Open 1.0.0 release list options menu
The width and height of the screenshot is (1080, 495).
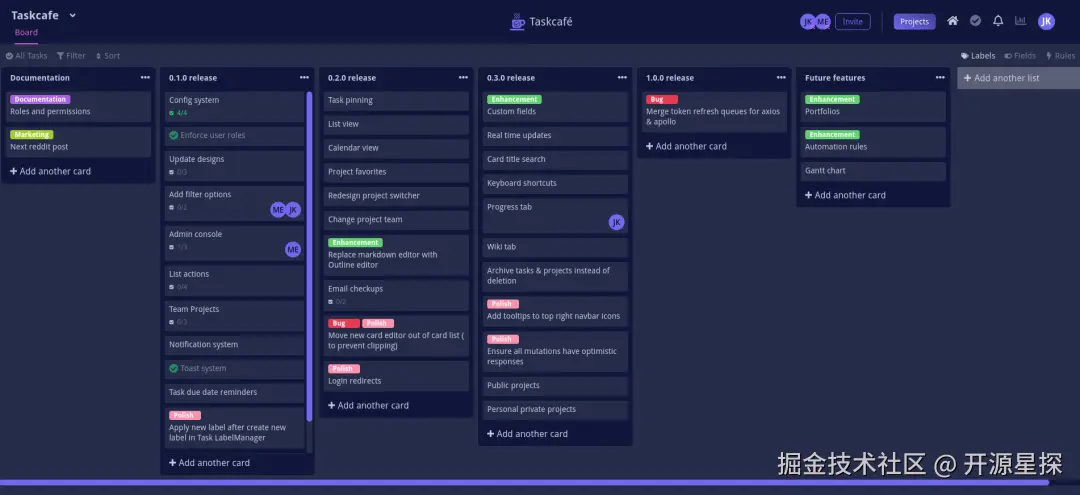[781, 78]
